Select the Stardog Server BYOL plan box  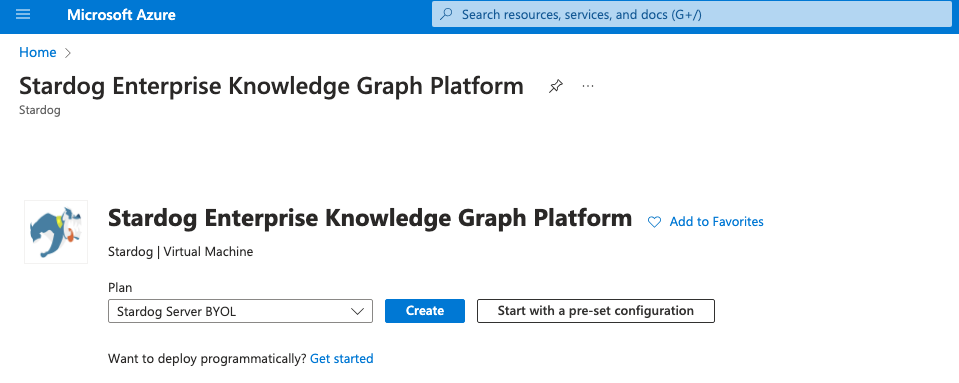240,311
